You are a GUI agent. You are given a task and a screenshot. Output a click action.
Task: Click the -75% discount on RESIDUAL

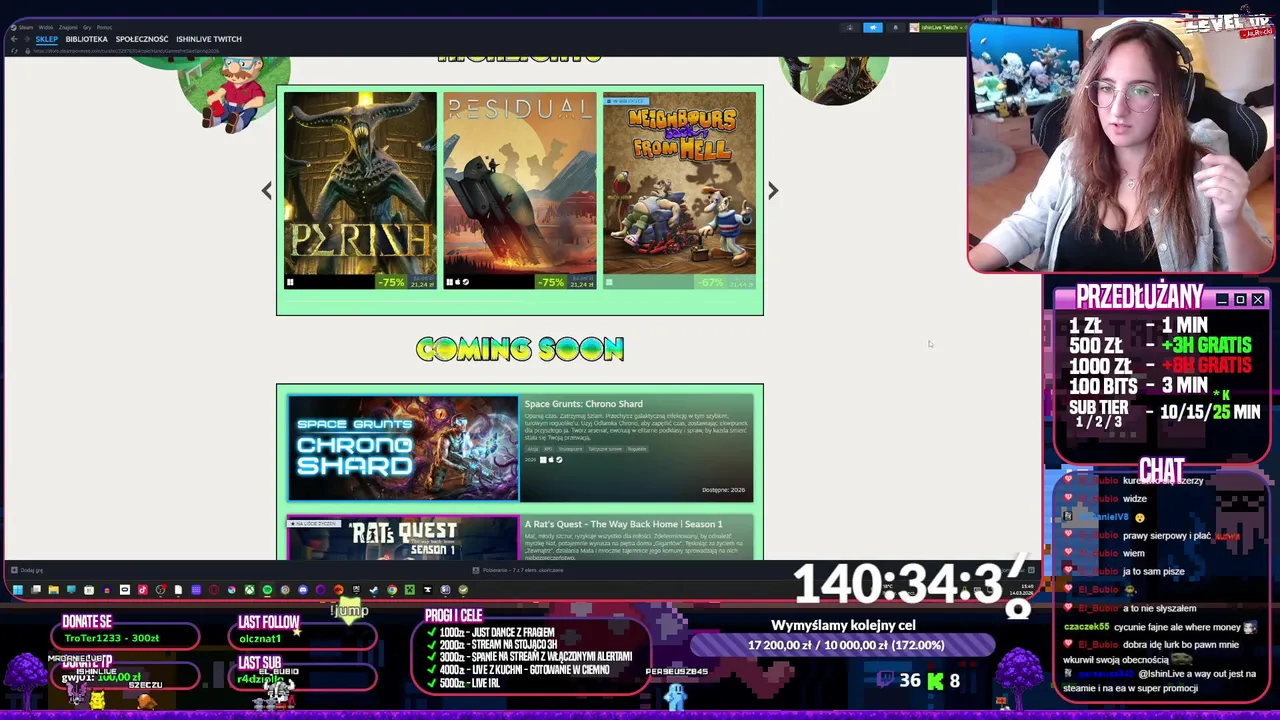(x=551, y=283)
